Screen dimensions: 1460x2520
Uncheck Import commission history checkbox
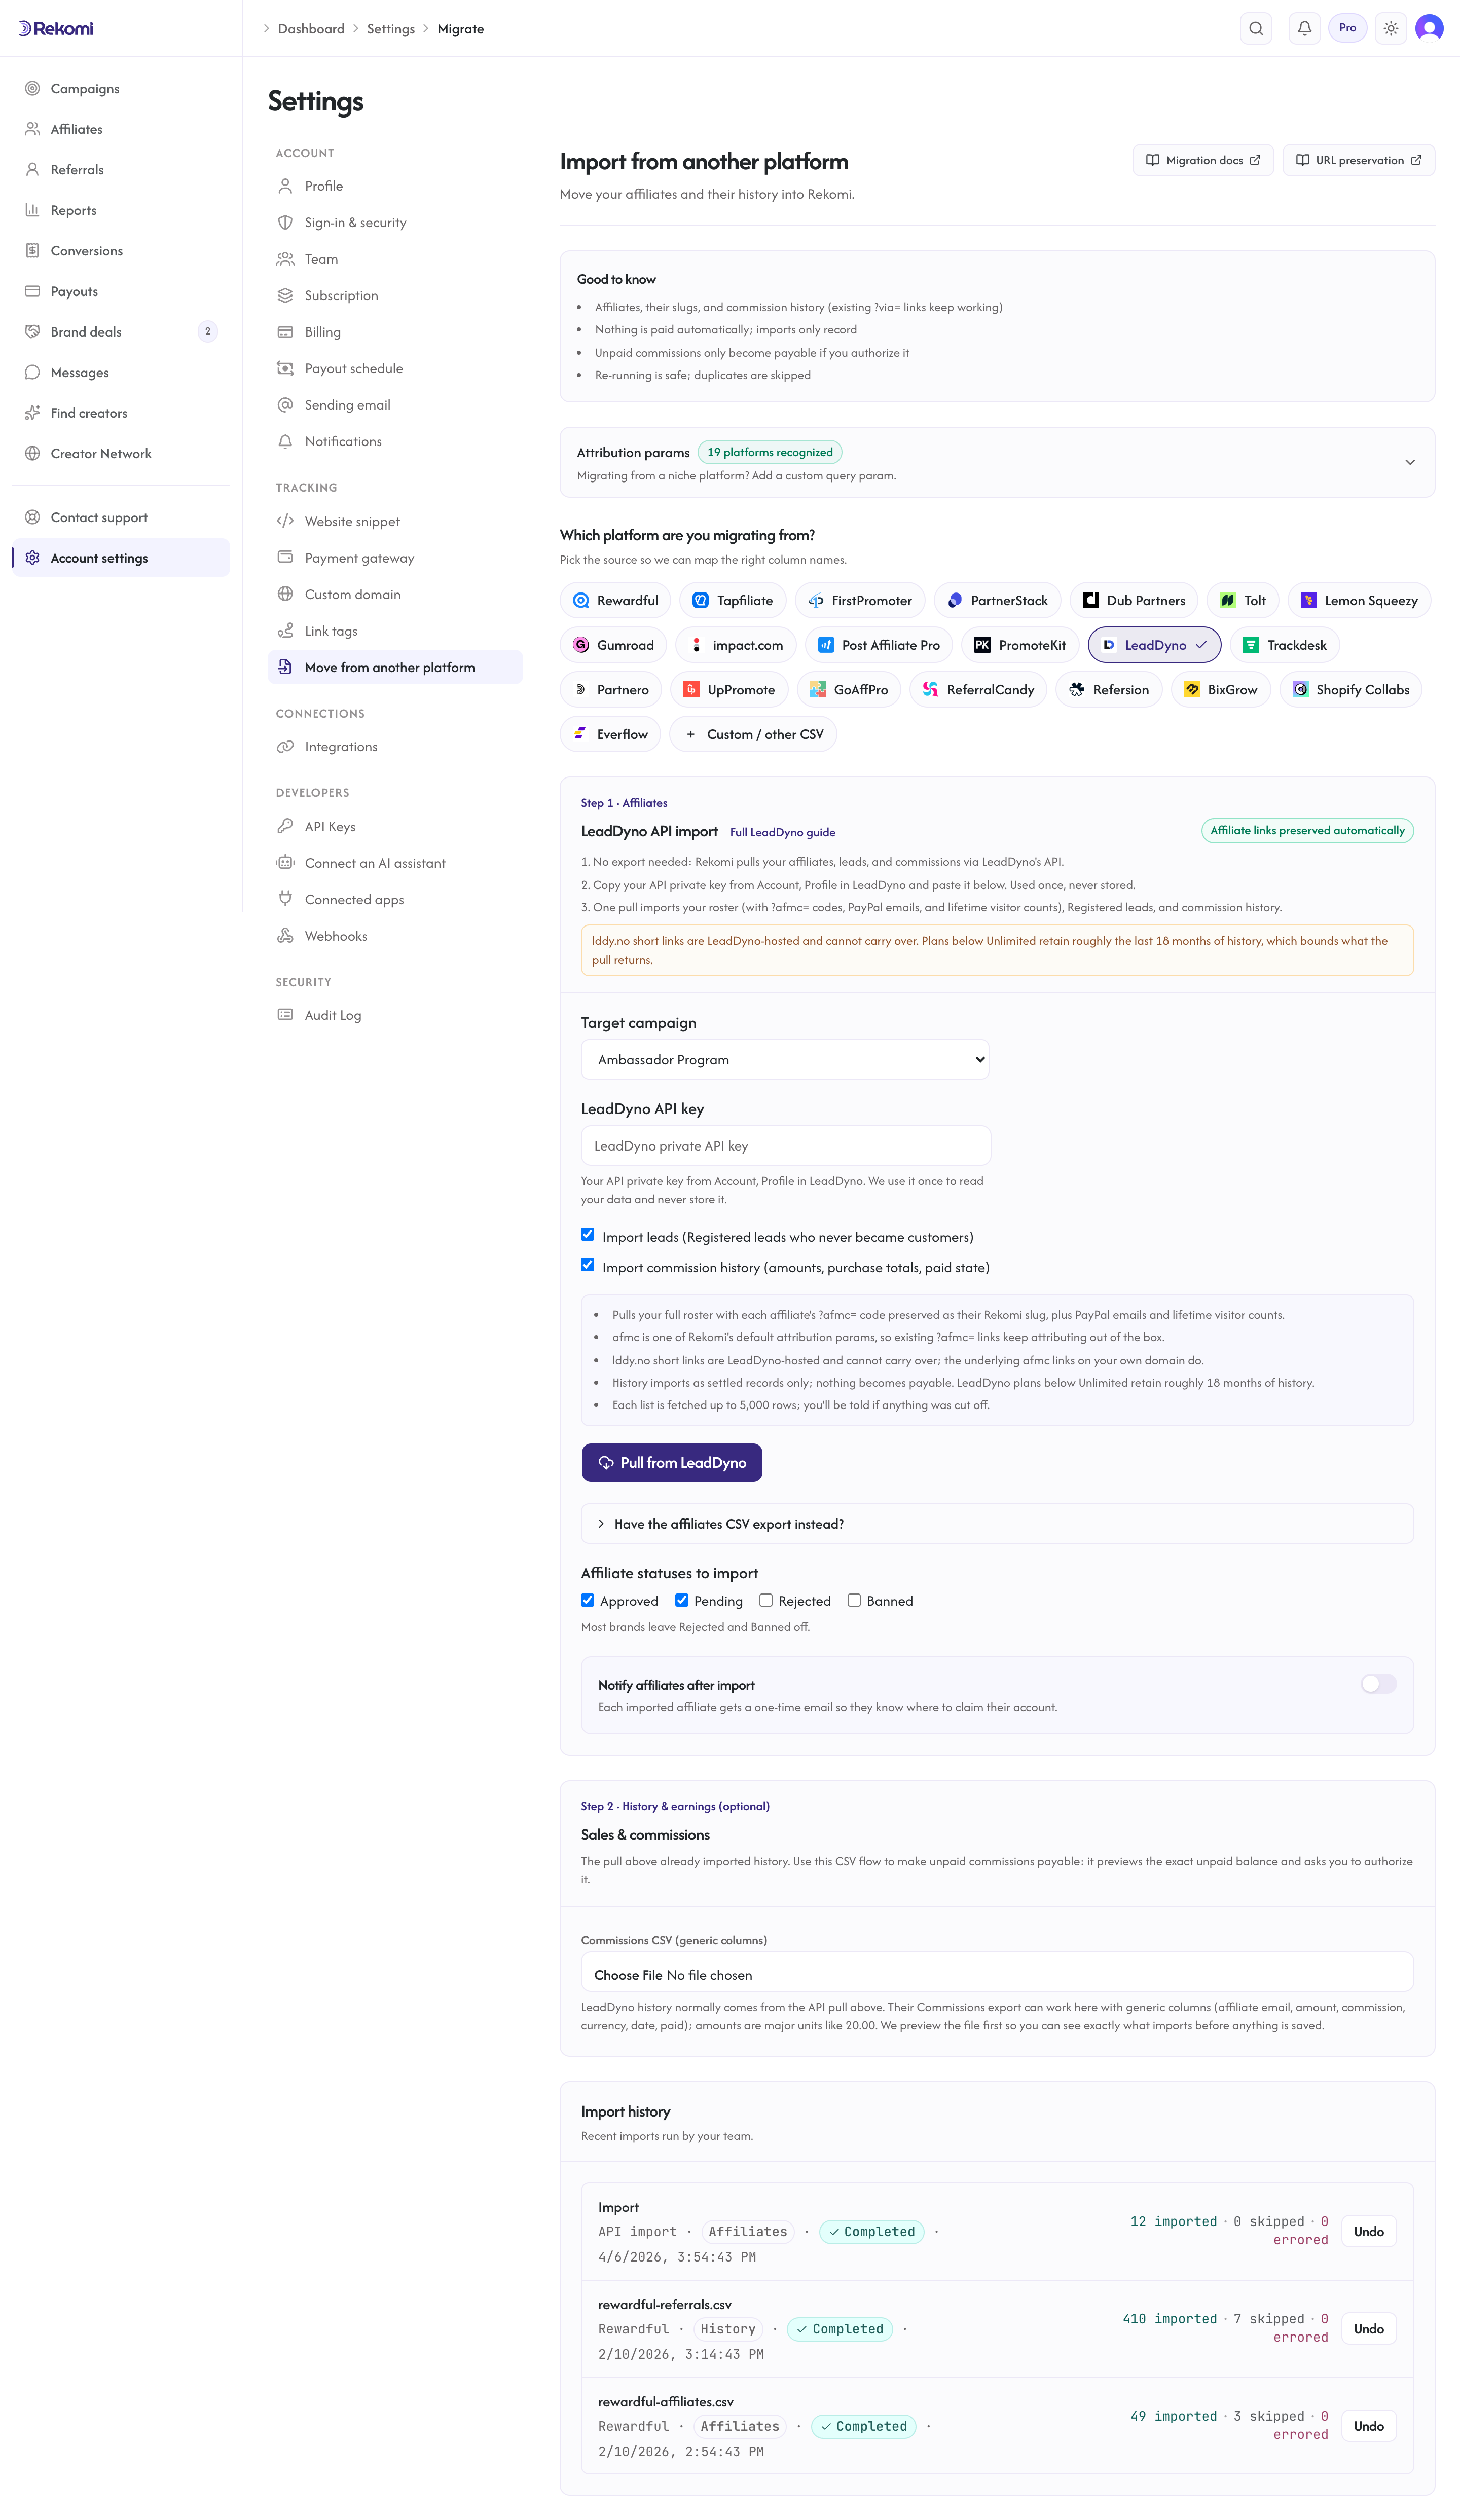tap(588, 1265)
